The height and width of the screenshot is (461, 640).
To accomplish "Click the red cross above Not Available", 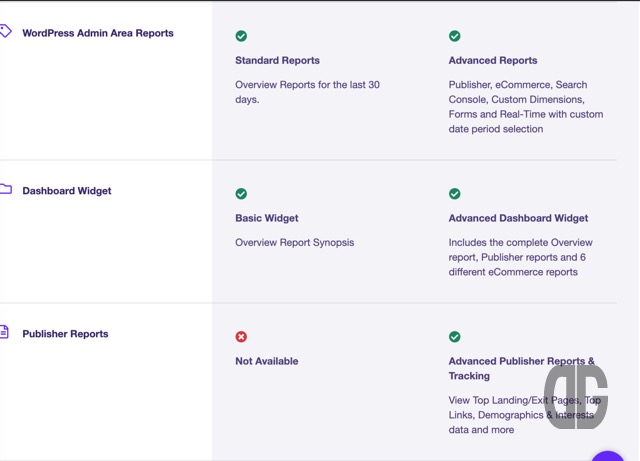I will pos(241,337).
